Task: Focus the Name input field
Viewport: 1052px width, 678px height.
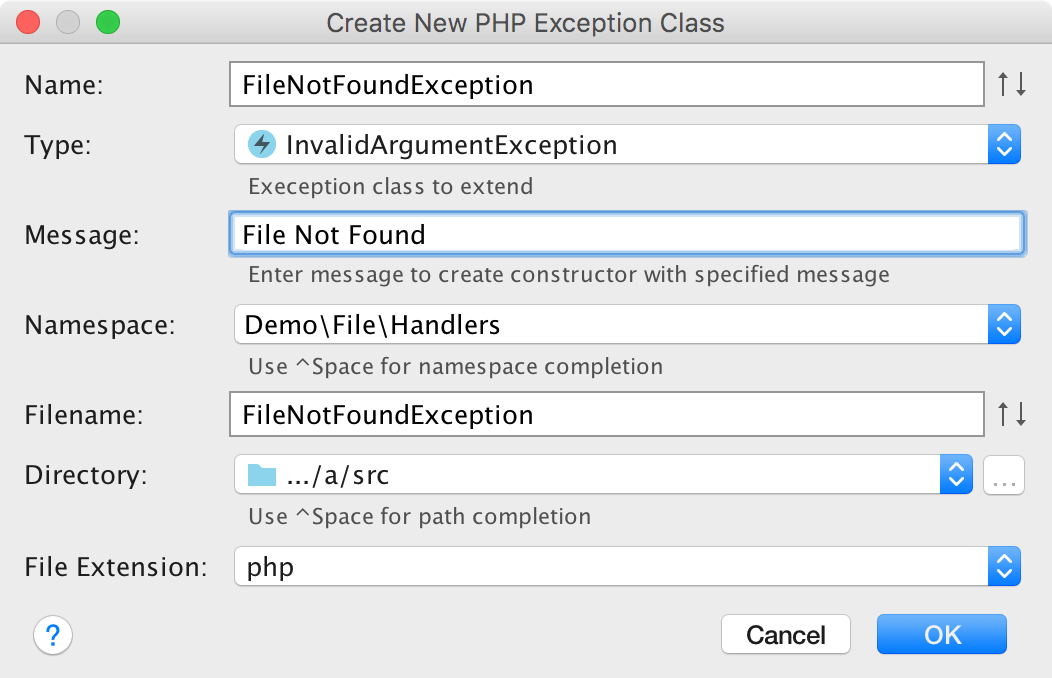Action: point(606,85)
